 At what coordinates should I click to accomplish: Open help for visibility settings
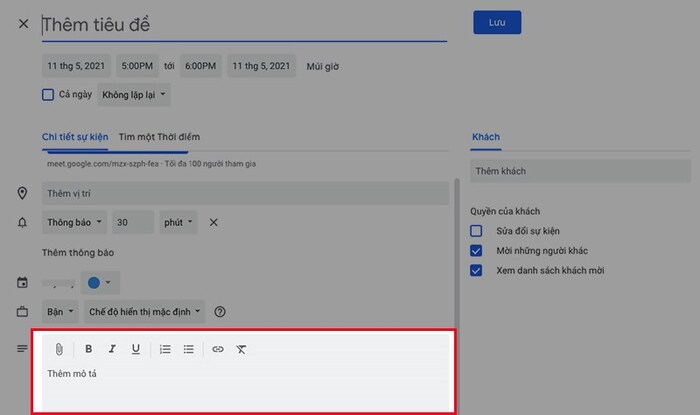[220, 312]
